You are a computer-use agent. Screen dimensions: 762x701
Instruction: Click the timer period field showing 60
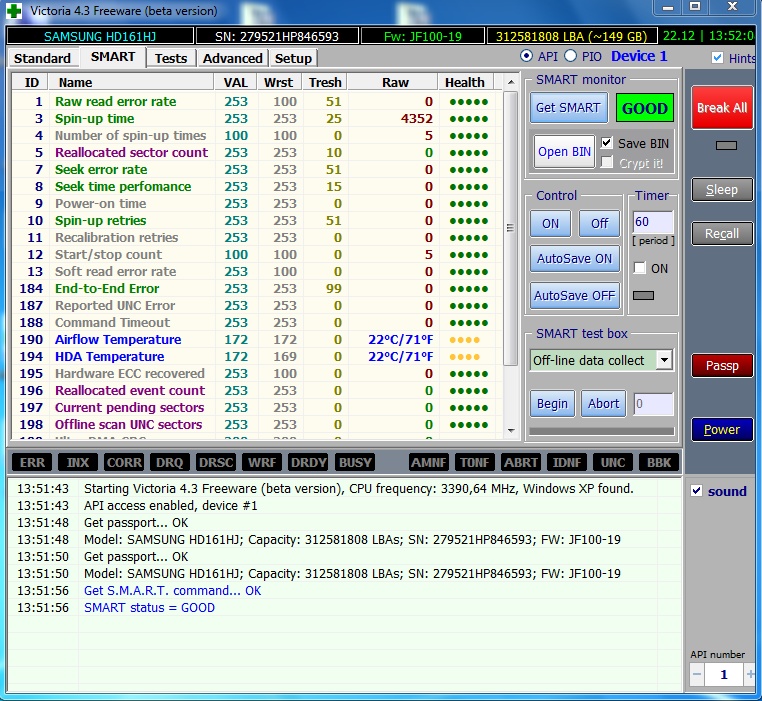point(653,222)
